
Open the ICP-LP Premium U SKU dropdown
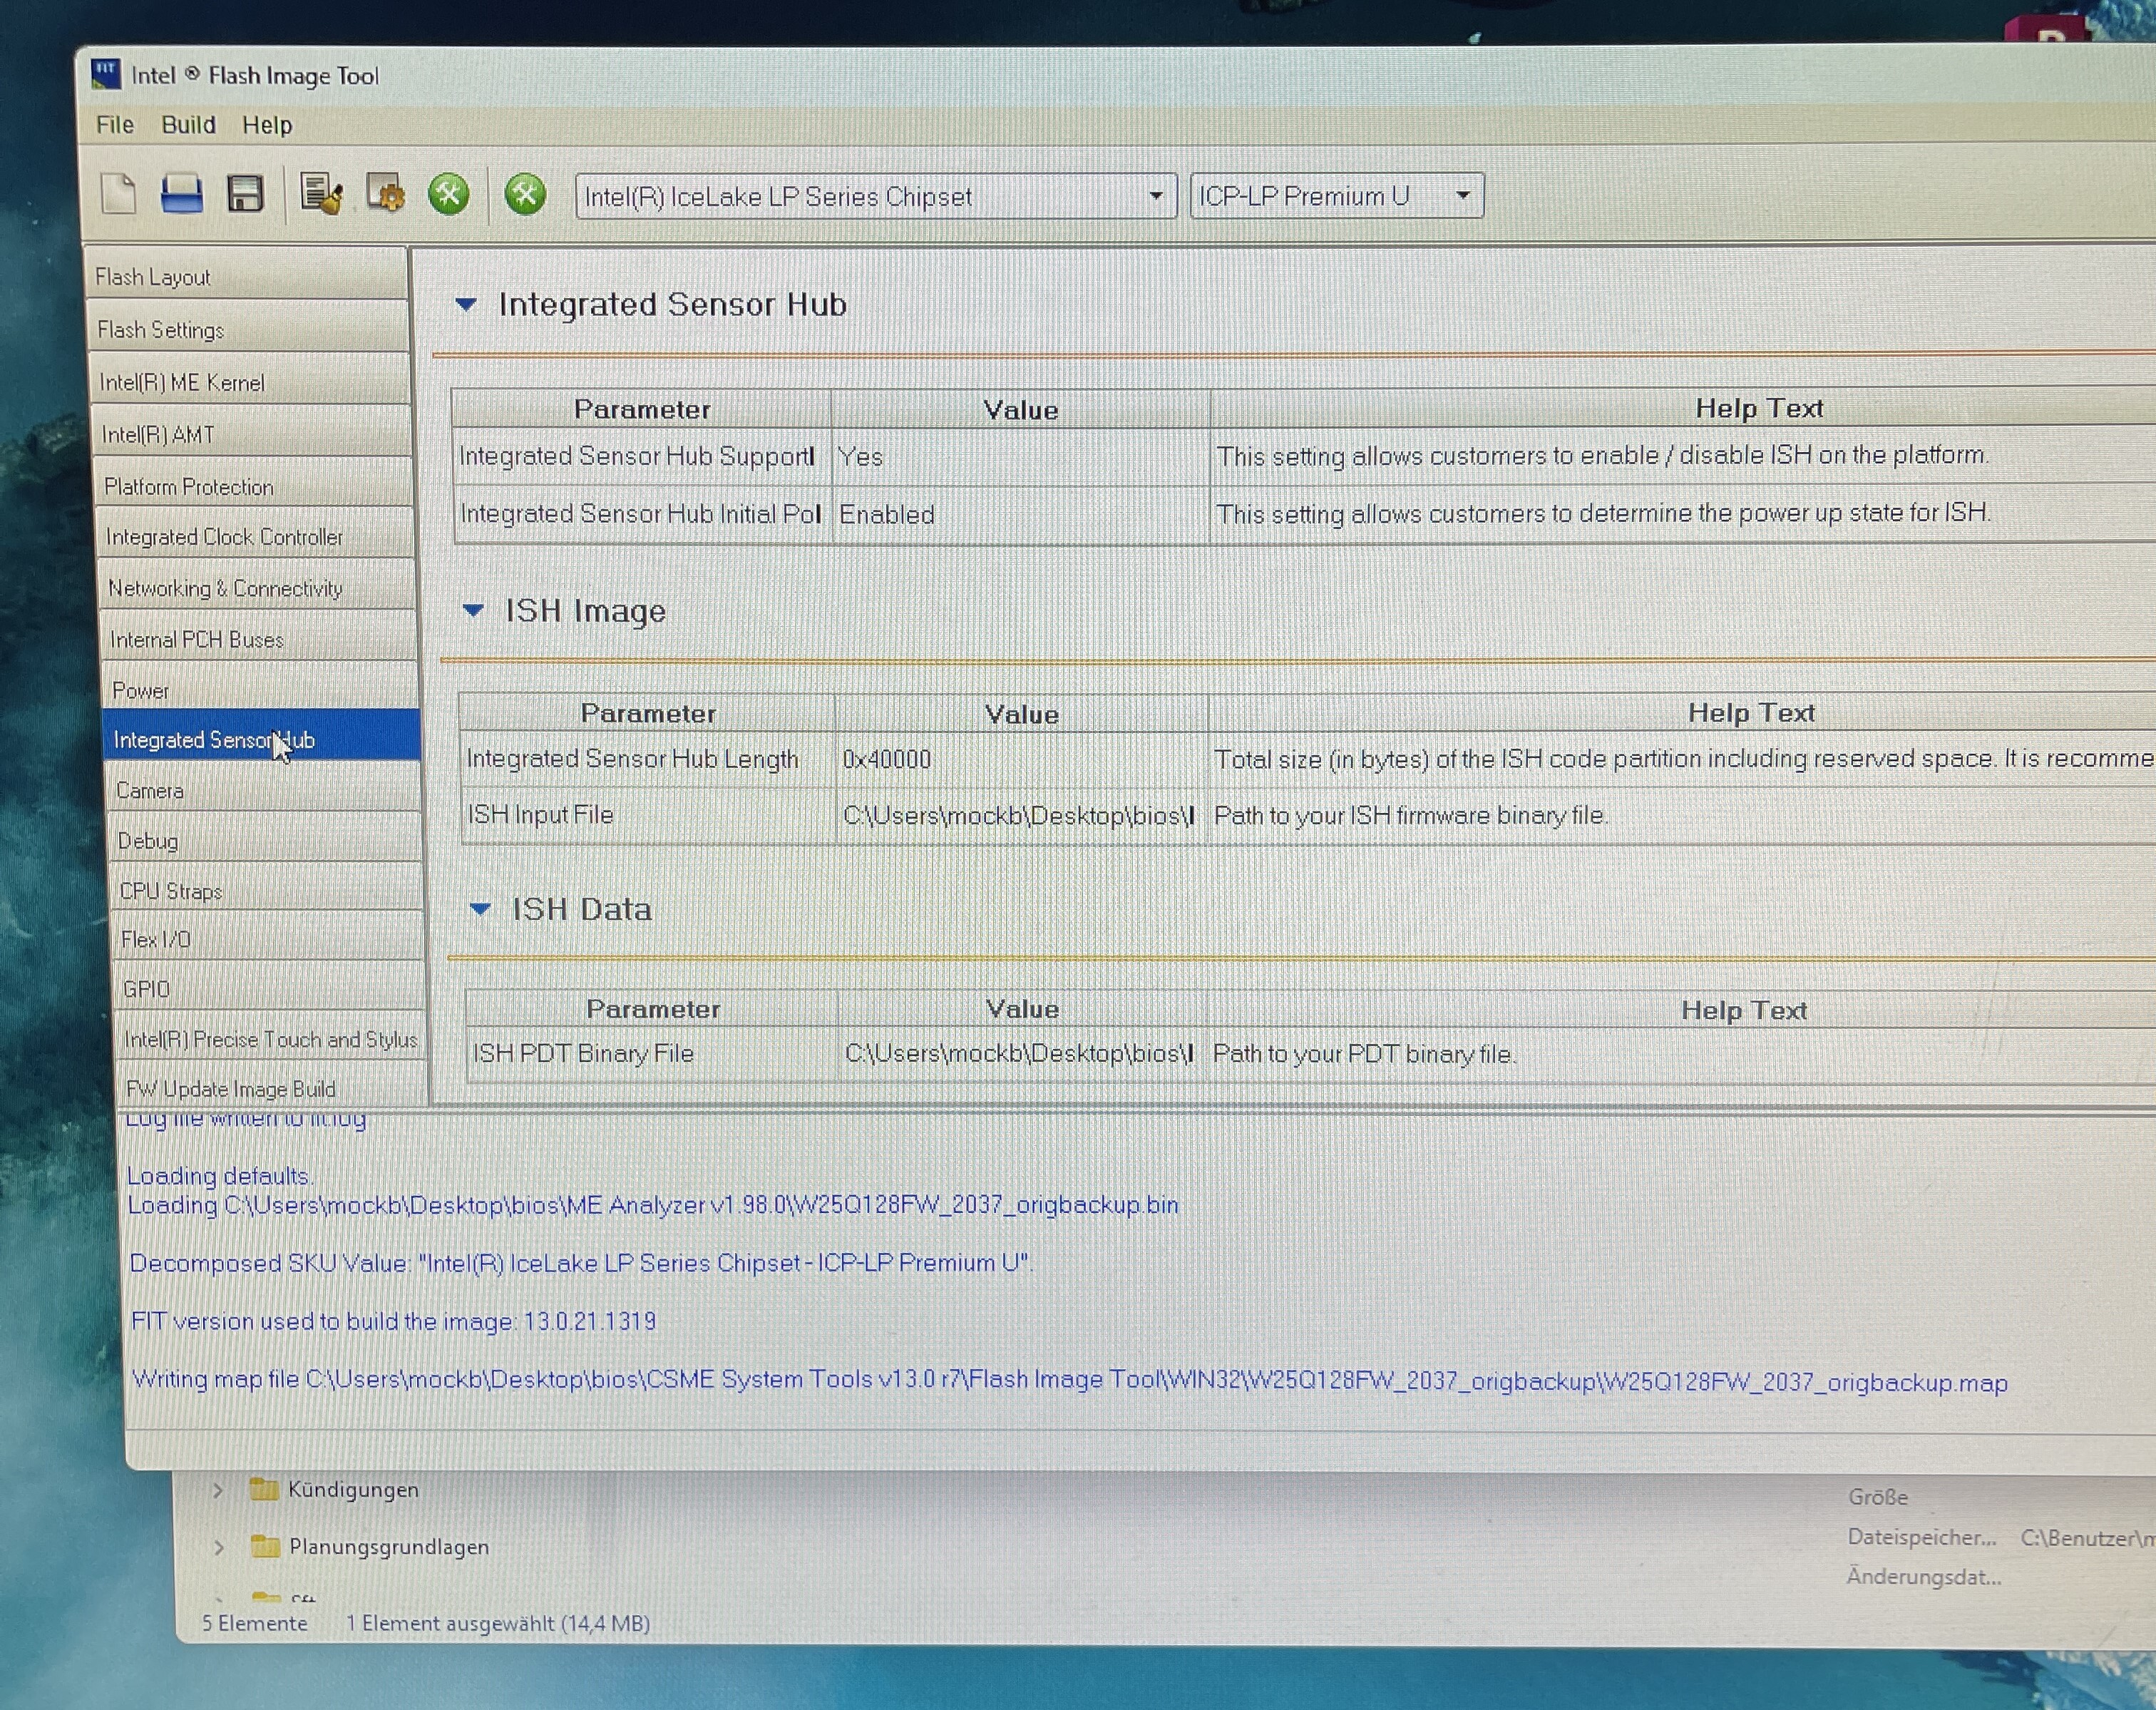tap(1462, 196)
